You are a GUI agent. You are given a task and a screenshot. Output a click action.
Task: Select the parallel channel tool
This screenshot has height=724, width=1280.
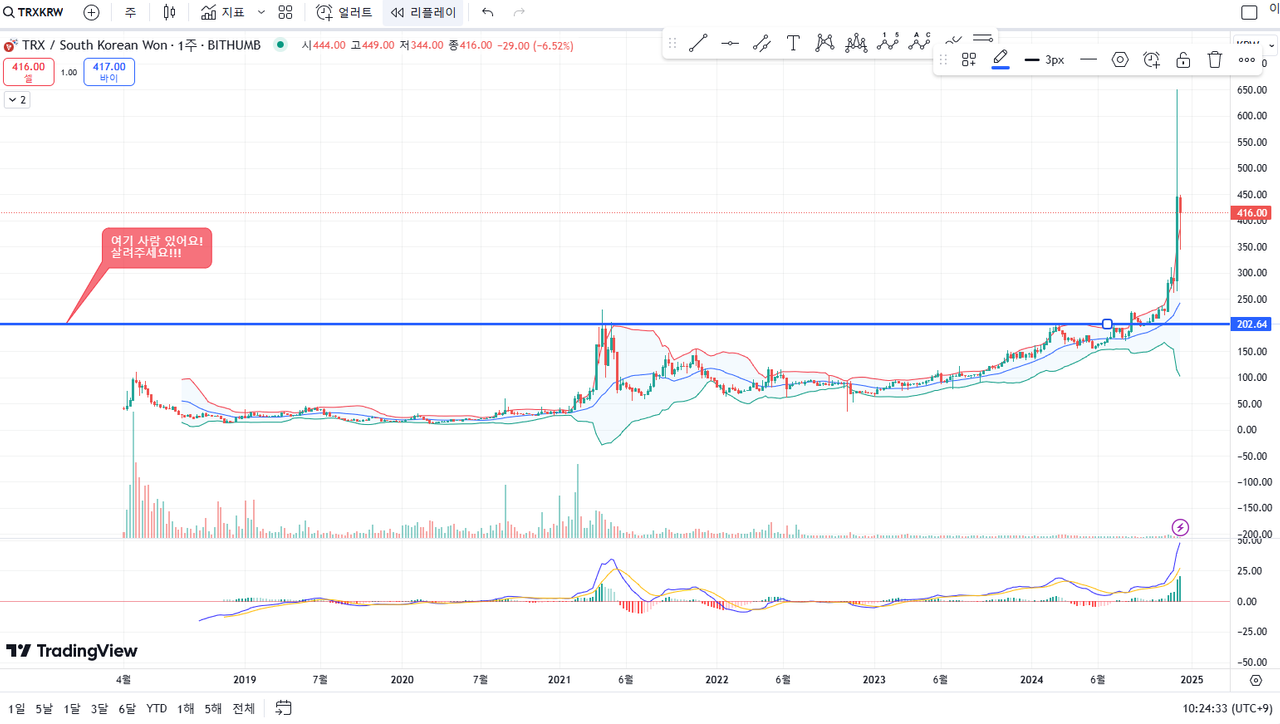(x=761, y=43)
